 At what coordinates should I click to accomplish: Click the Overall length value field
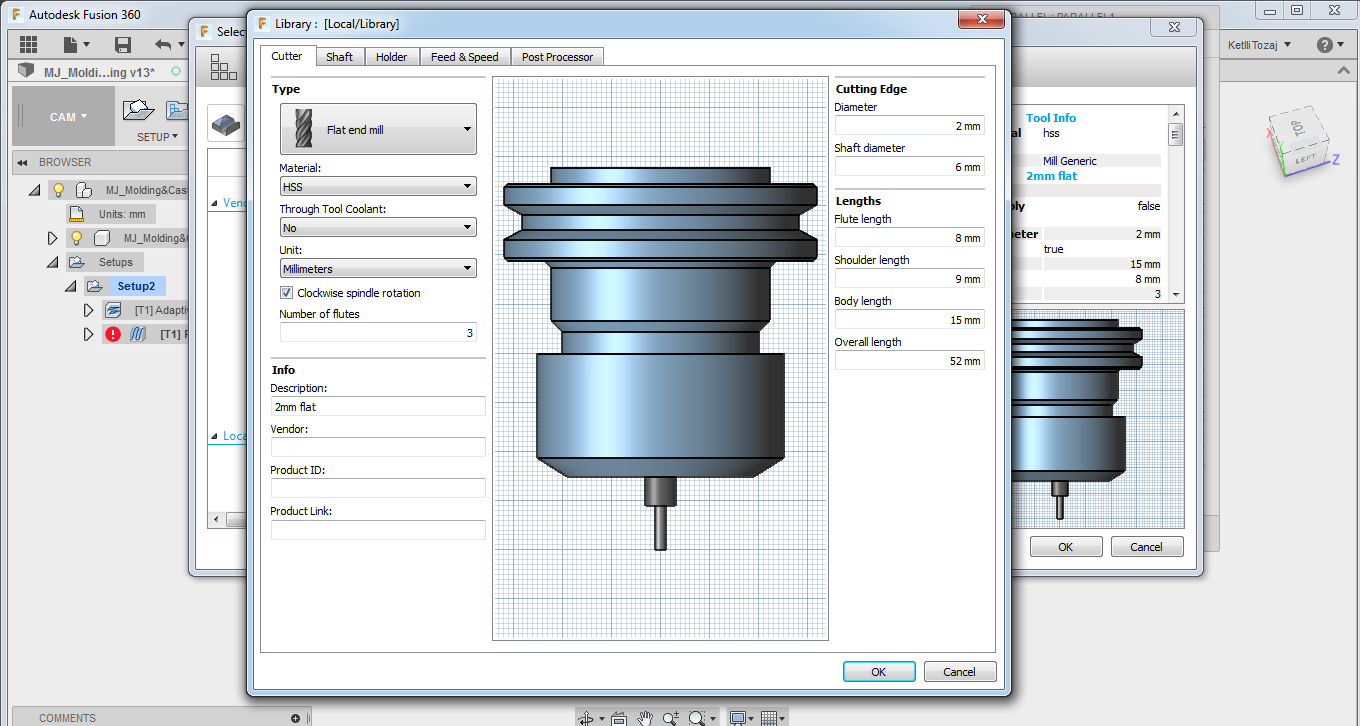click(910, 361)
